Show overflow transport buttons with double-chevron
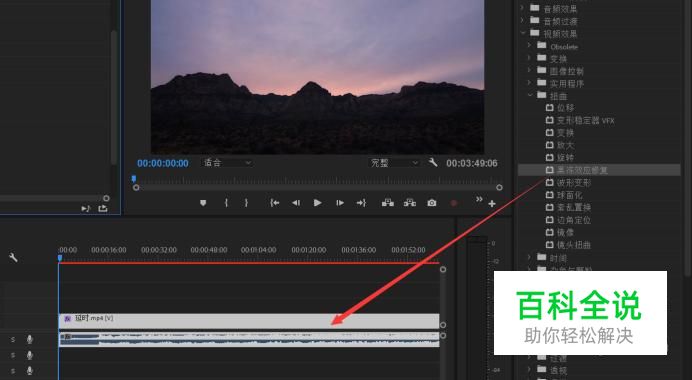This screenshot has width=692, height=380. (479, 199)
